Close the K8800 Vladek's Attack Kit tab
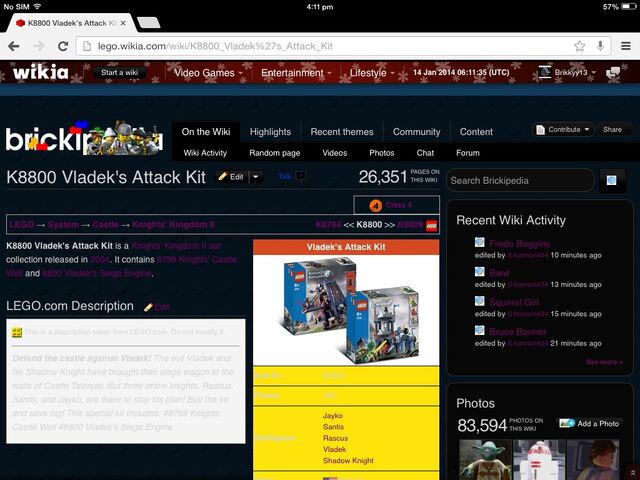The height and width of the screenshot is (480, 640). (123, 23)
